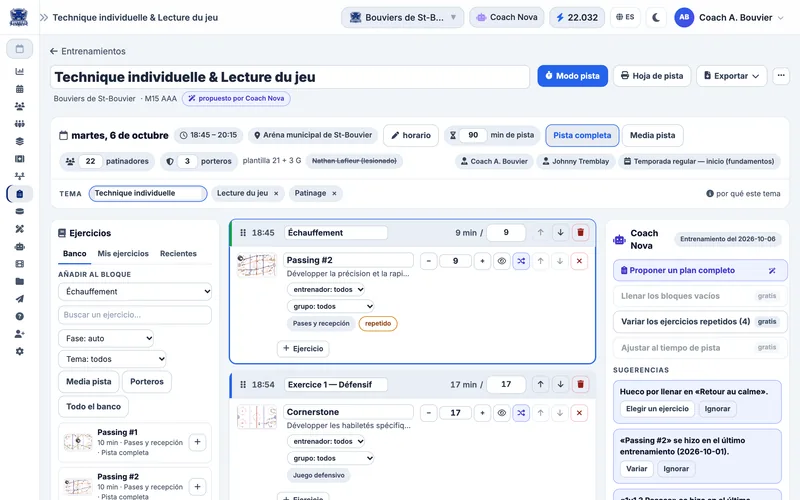Move Échauffement block down with arrow
This screenshot has height=500, width=800.
tap(560, 233)
